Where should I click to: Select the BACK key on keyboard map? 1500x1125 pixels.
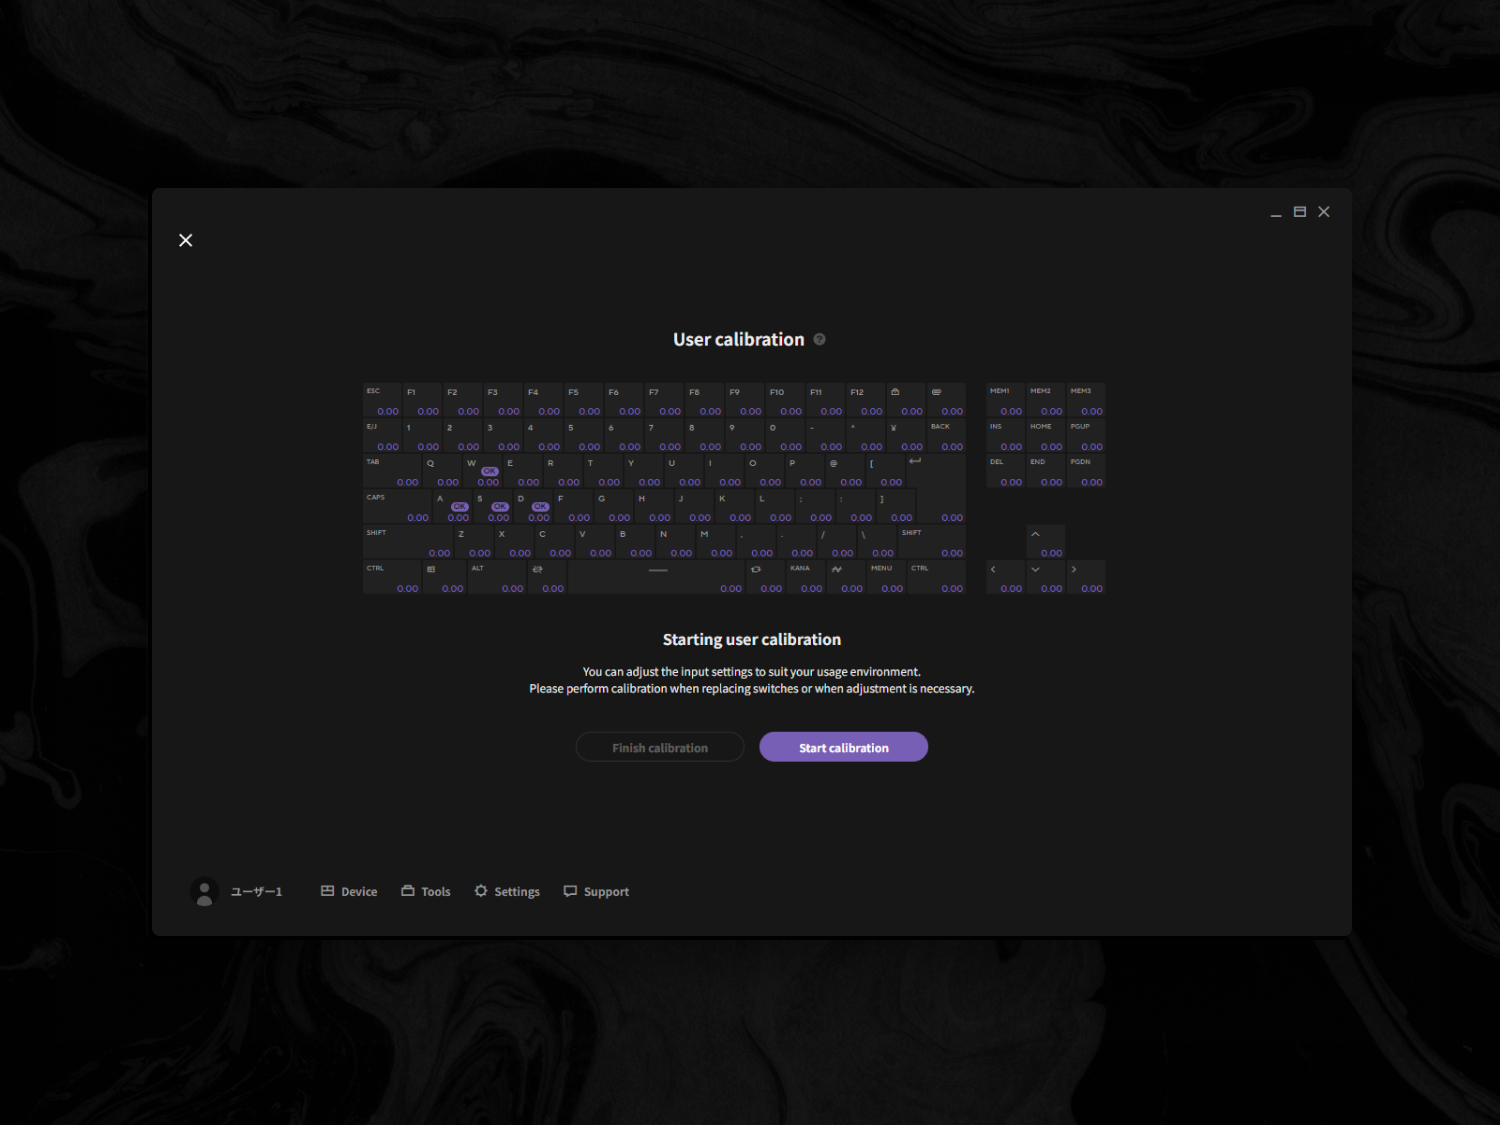(x=946, y=436)
